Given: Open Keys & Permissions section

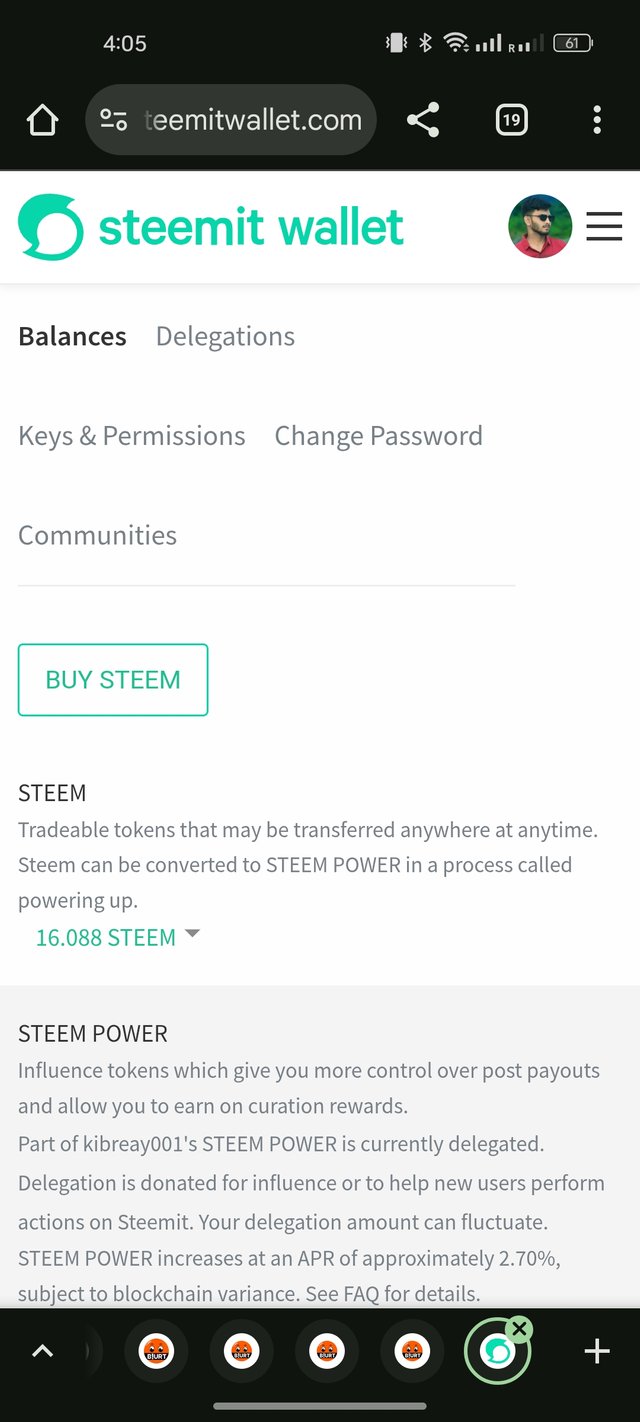Looking at the screenshot, I should pyautogui.click(x=132, y=436).
